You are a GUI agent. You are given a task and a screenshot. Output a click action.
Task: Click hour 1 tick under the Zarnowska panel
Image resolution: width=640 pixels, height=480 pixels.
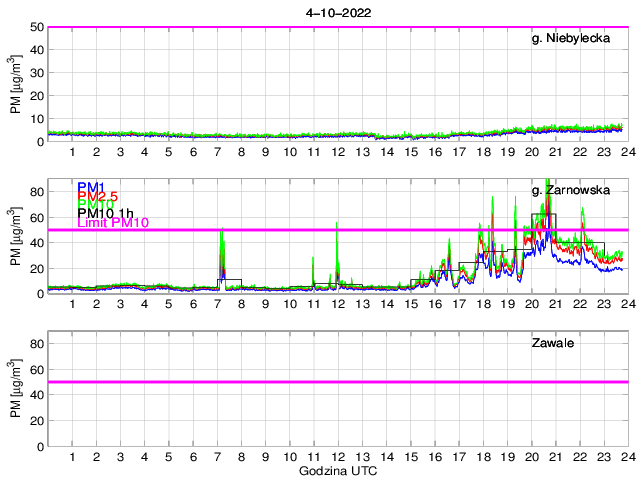[73, 304]
